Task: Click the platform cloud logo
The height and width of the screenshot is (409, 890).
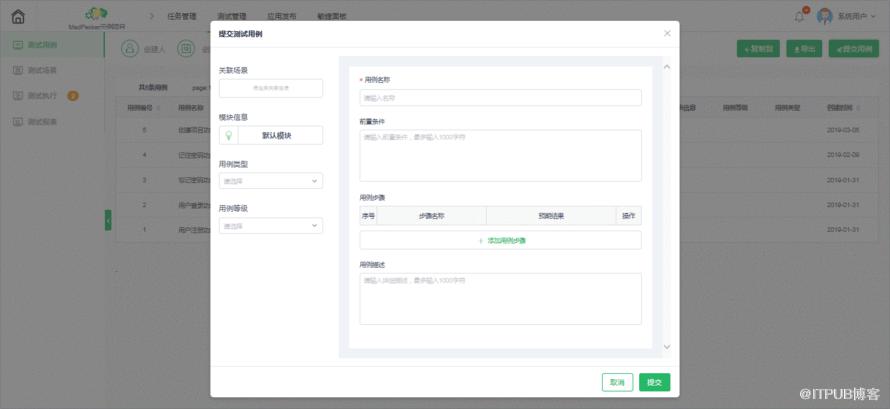Action: coord(96,14)
